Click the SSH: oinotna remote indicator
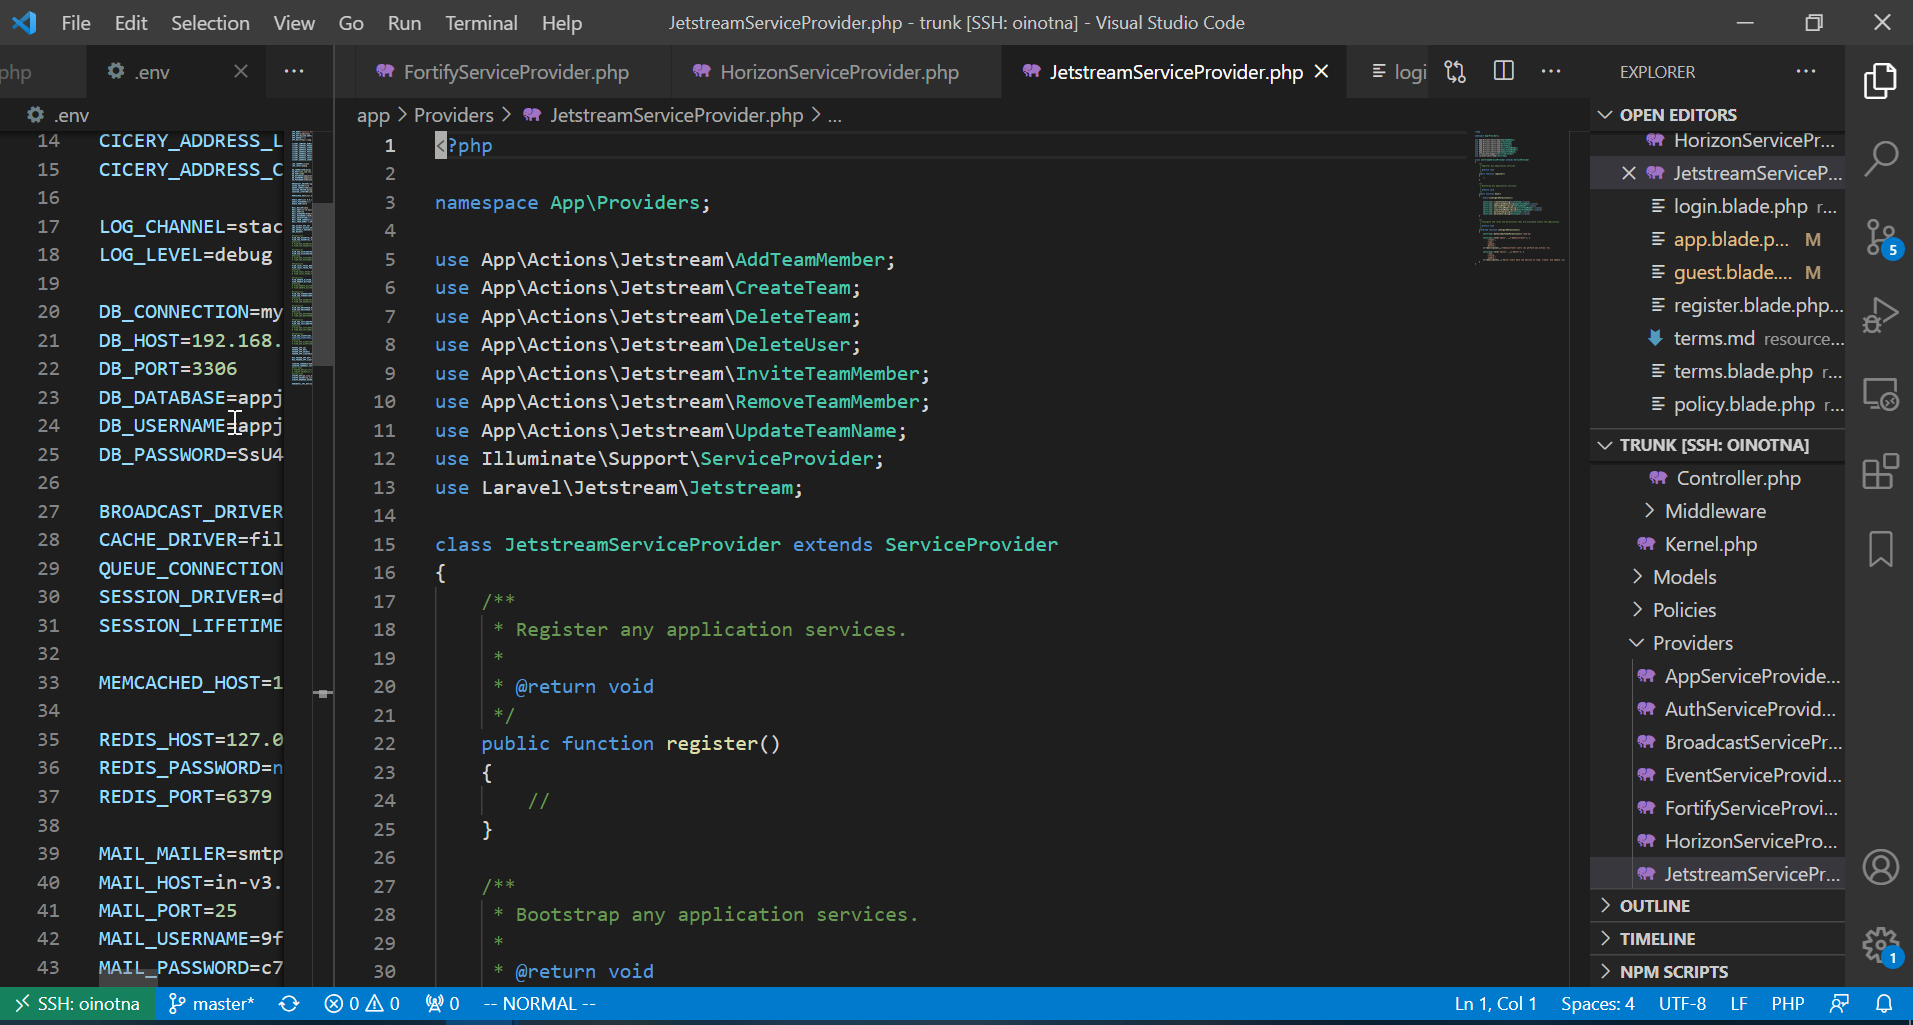Screen dimensions: 1913x1025 (x=77, y=1004)
